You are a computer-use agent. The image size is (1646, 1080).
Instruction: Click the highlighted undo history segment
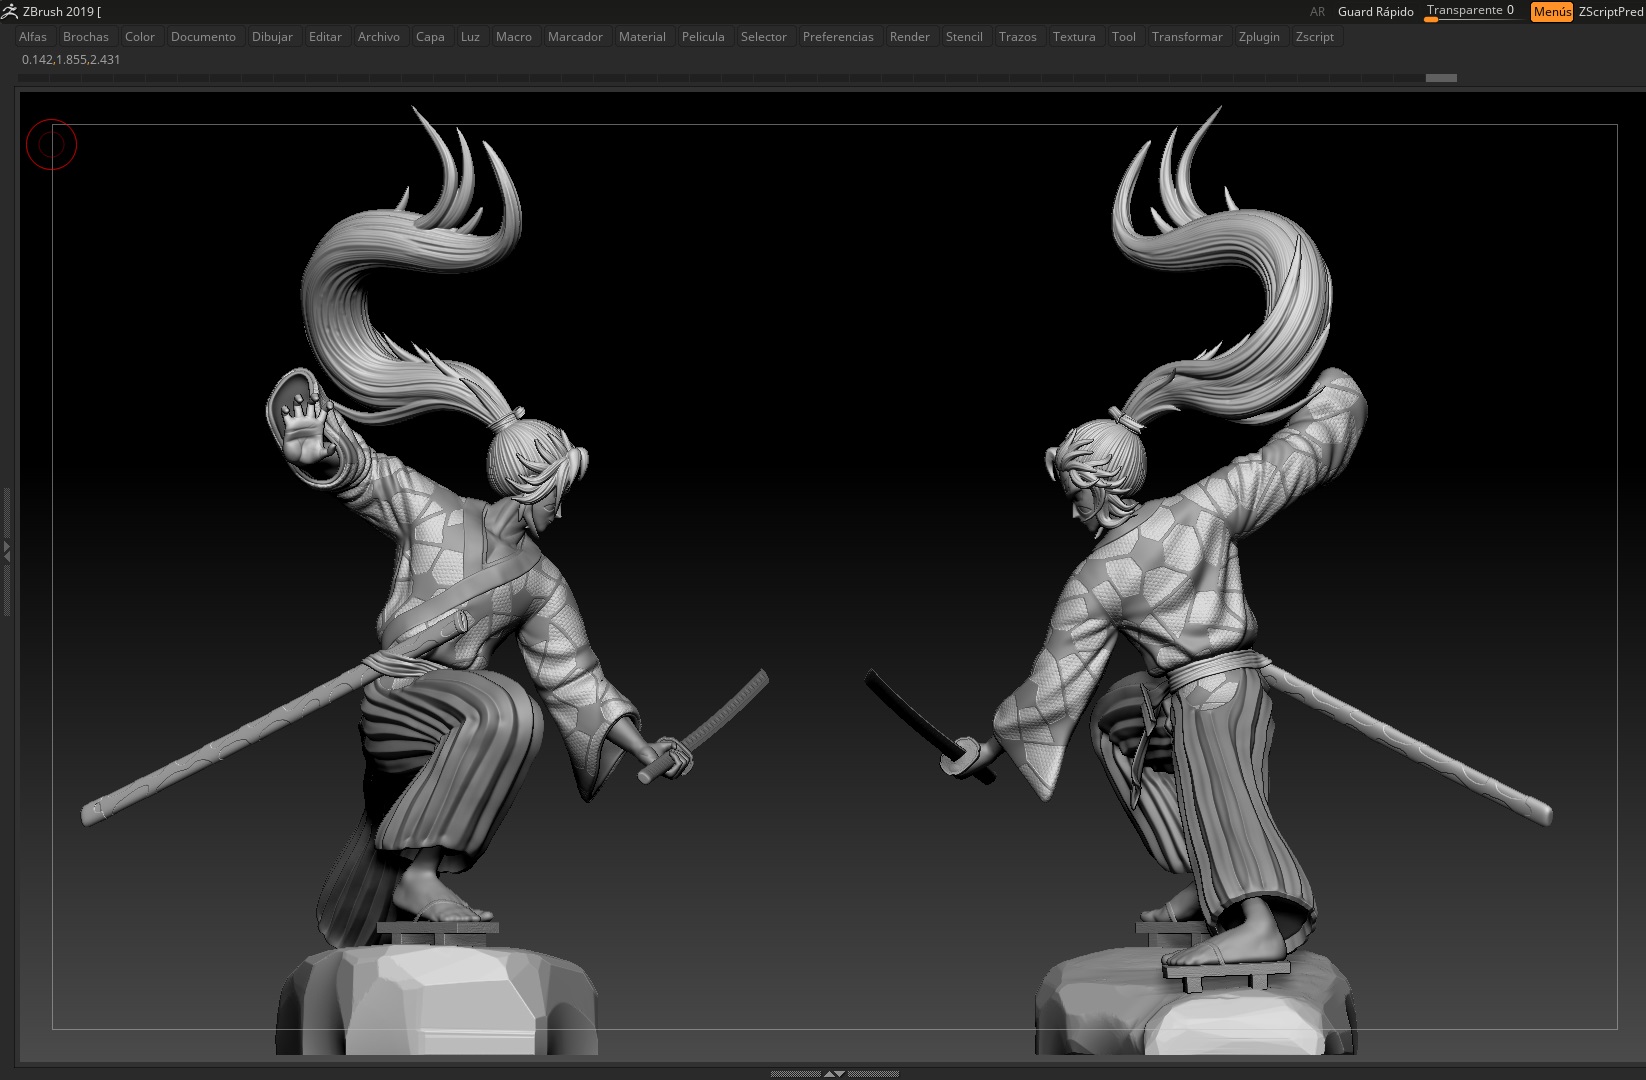click(1441, 77)
